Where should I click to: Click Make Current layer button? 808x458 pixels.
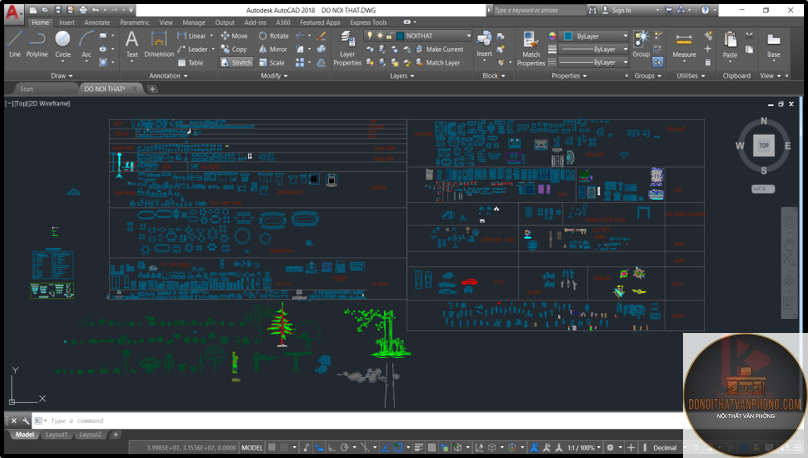[x=440, y=49]
